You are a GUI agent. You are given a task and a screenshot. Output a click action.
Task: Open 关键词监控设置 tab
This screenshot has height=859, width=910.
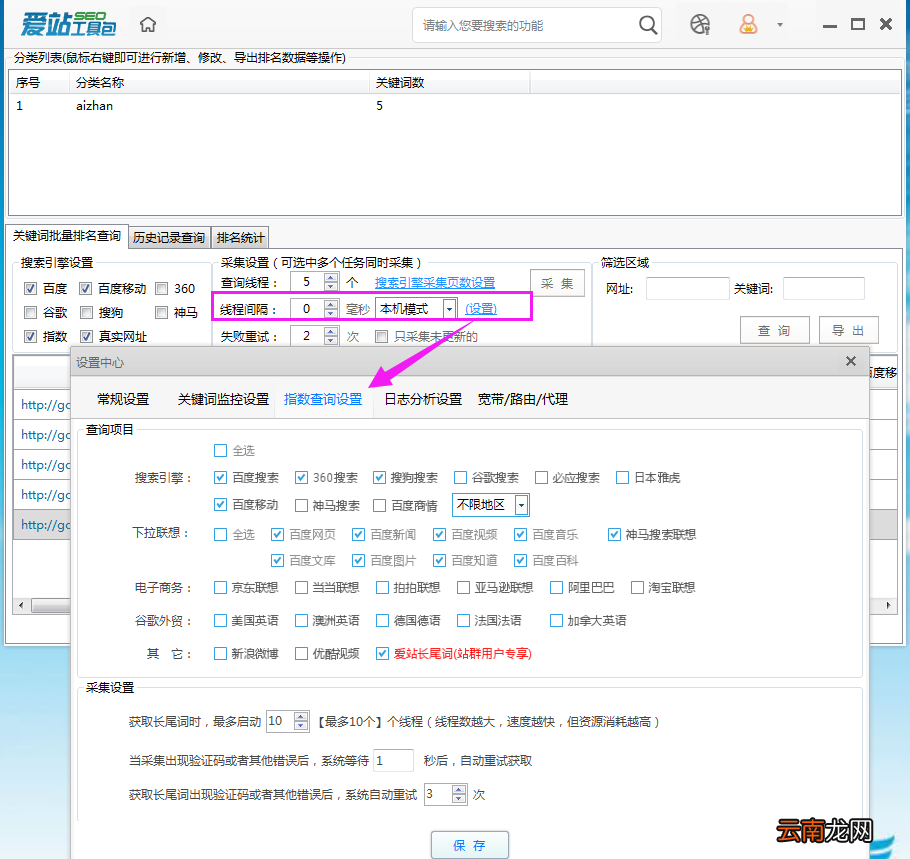tap(223, 399)
